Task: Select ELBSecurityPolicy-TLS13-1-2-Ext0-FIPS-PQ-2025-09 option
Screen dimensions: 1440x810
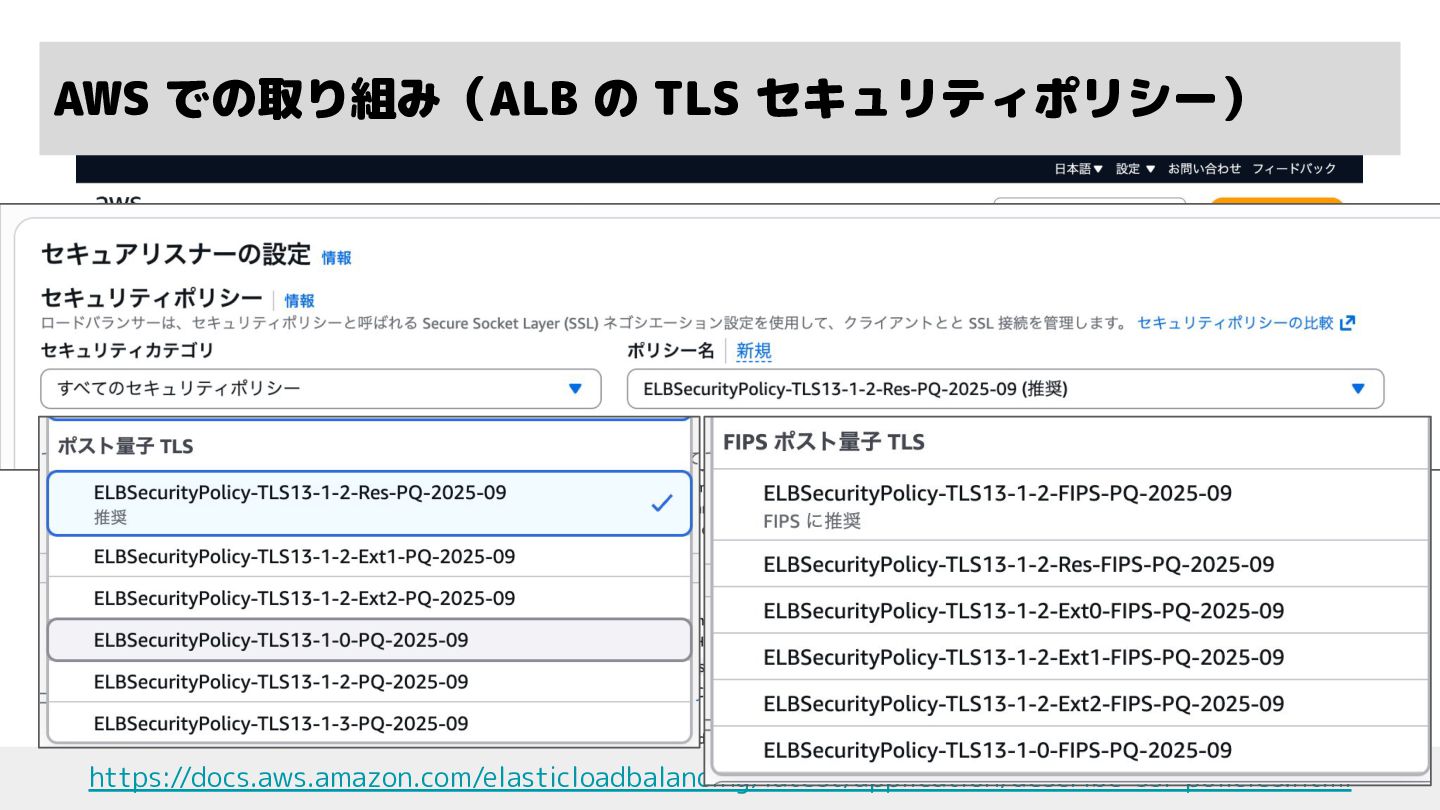Action: 1023,610
